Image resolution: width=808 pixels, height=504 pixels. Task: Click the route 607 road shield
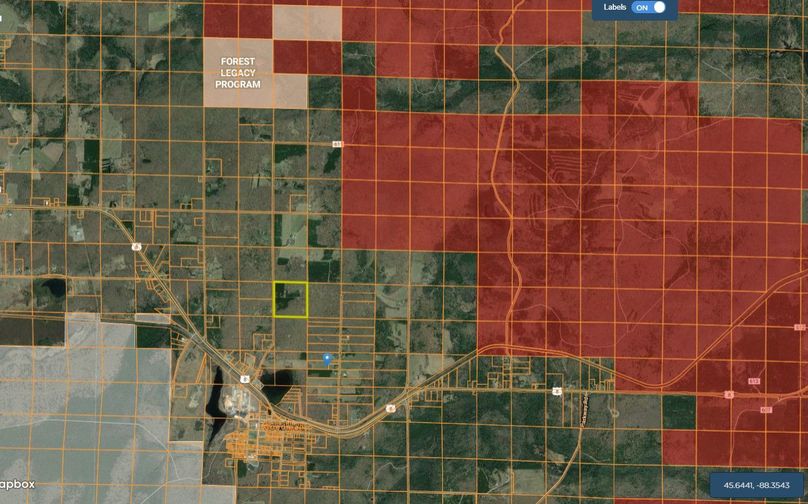[765, 410]
